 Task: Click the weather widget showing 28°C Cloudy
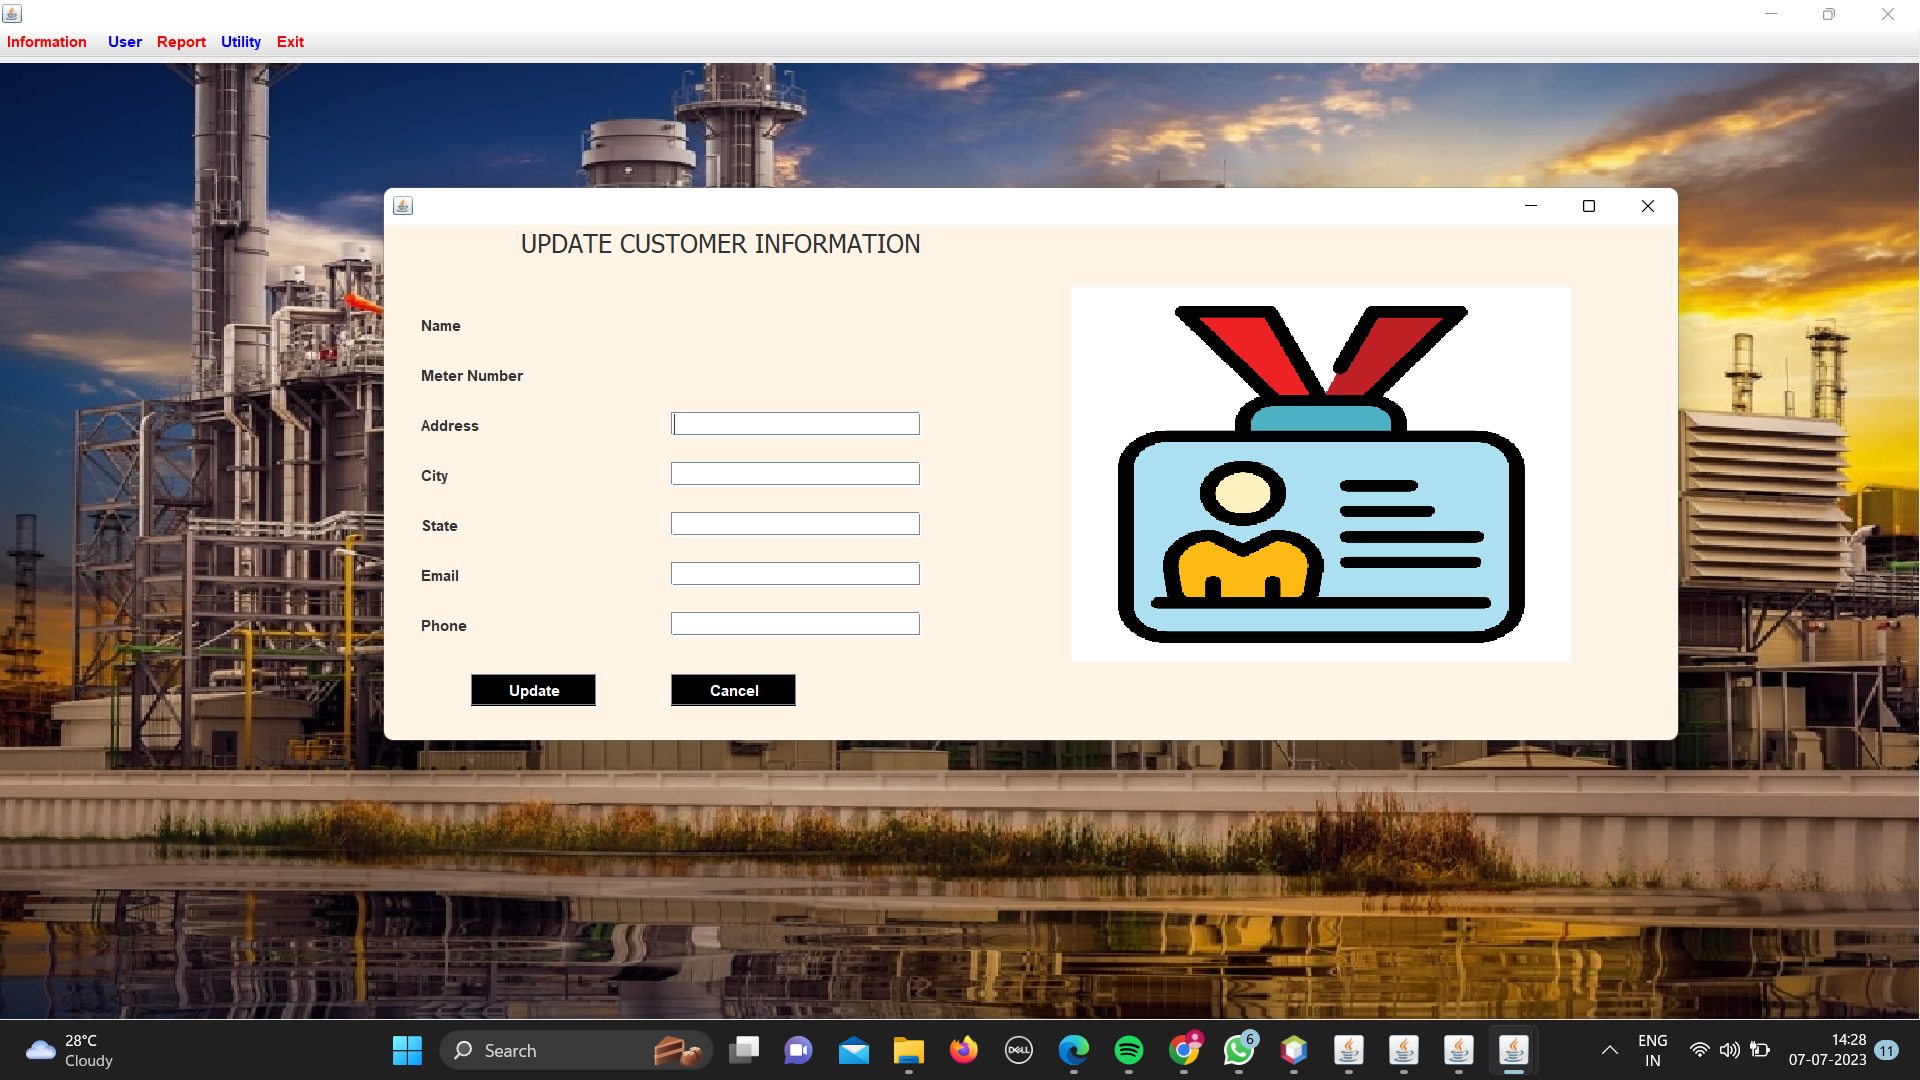tap(68, 1050)
